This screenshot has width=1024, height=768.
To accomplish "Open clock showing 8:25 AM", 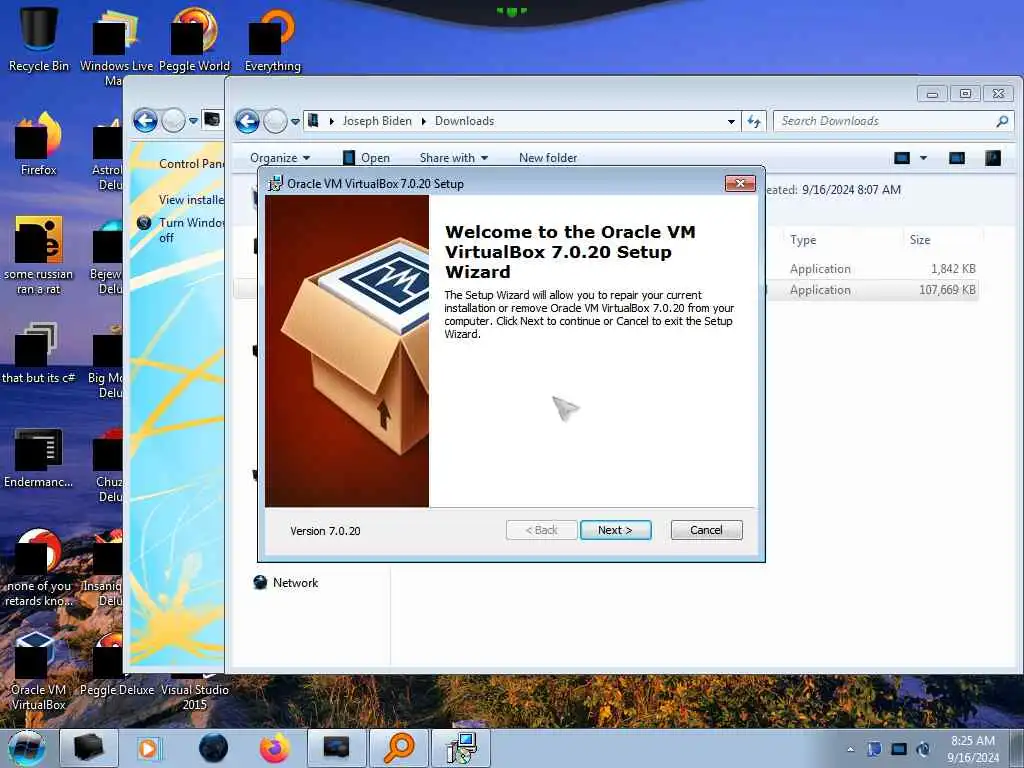I will pos(972,749).
